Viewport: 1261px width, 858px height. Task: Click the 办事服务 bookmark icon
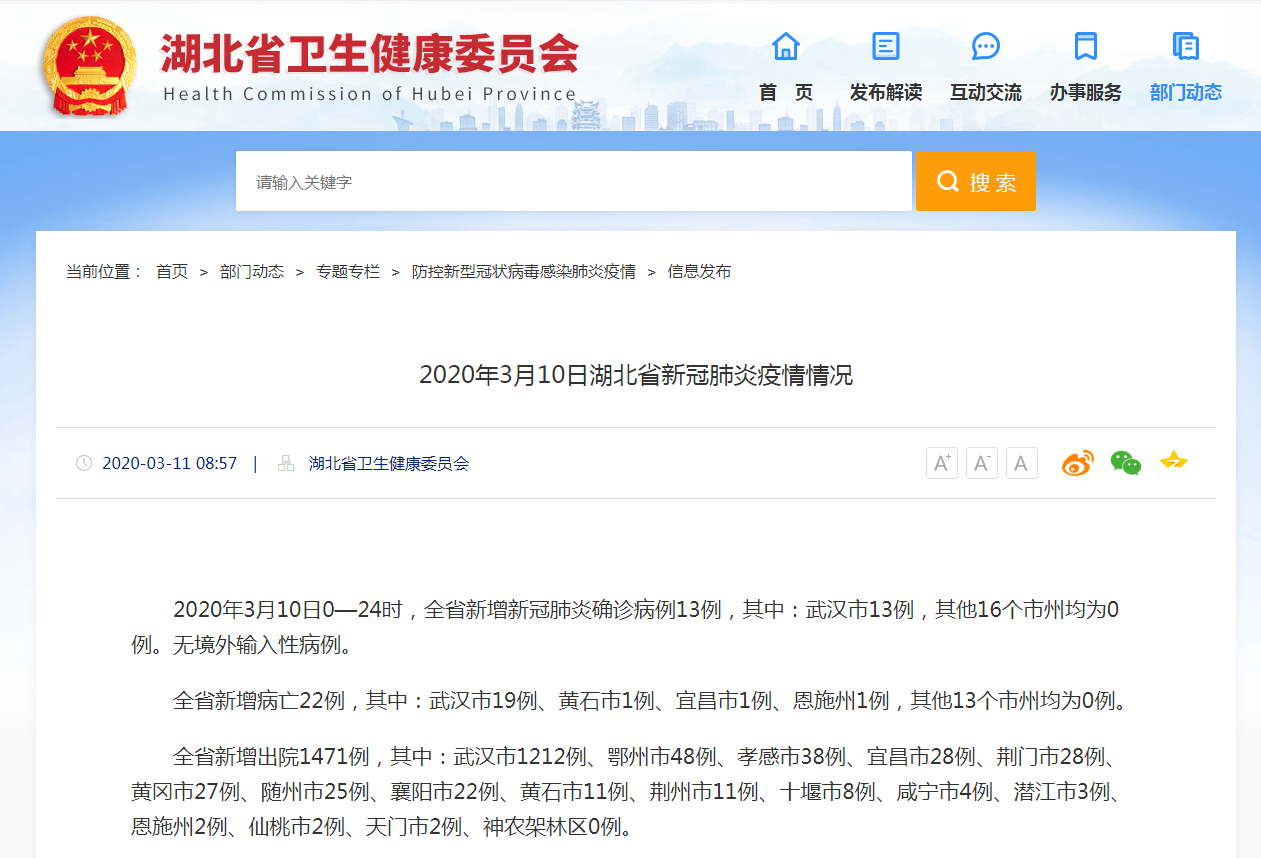point(1085,46)
